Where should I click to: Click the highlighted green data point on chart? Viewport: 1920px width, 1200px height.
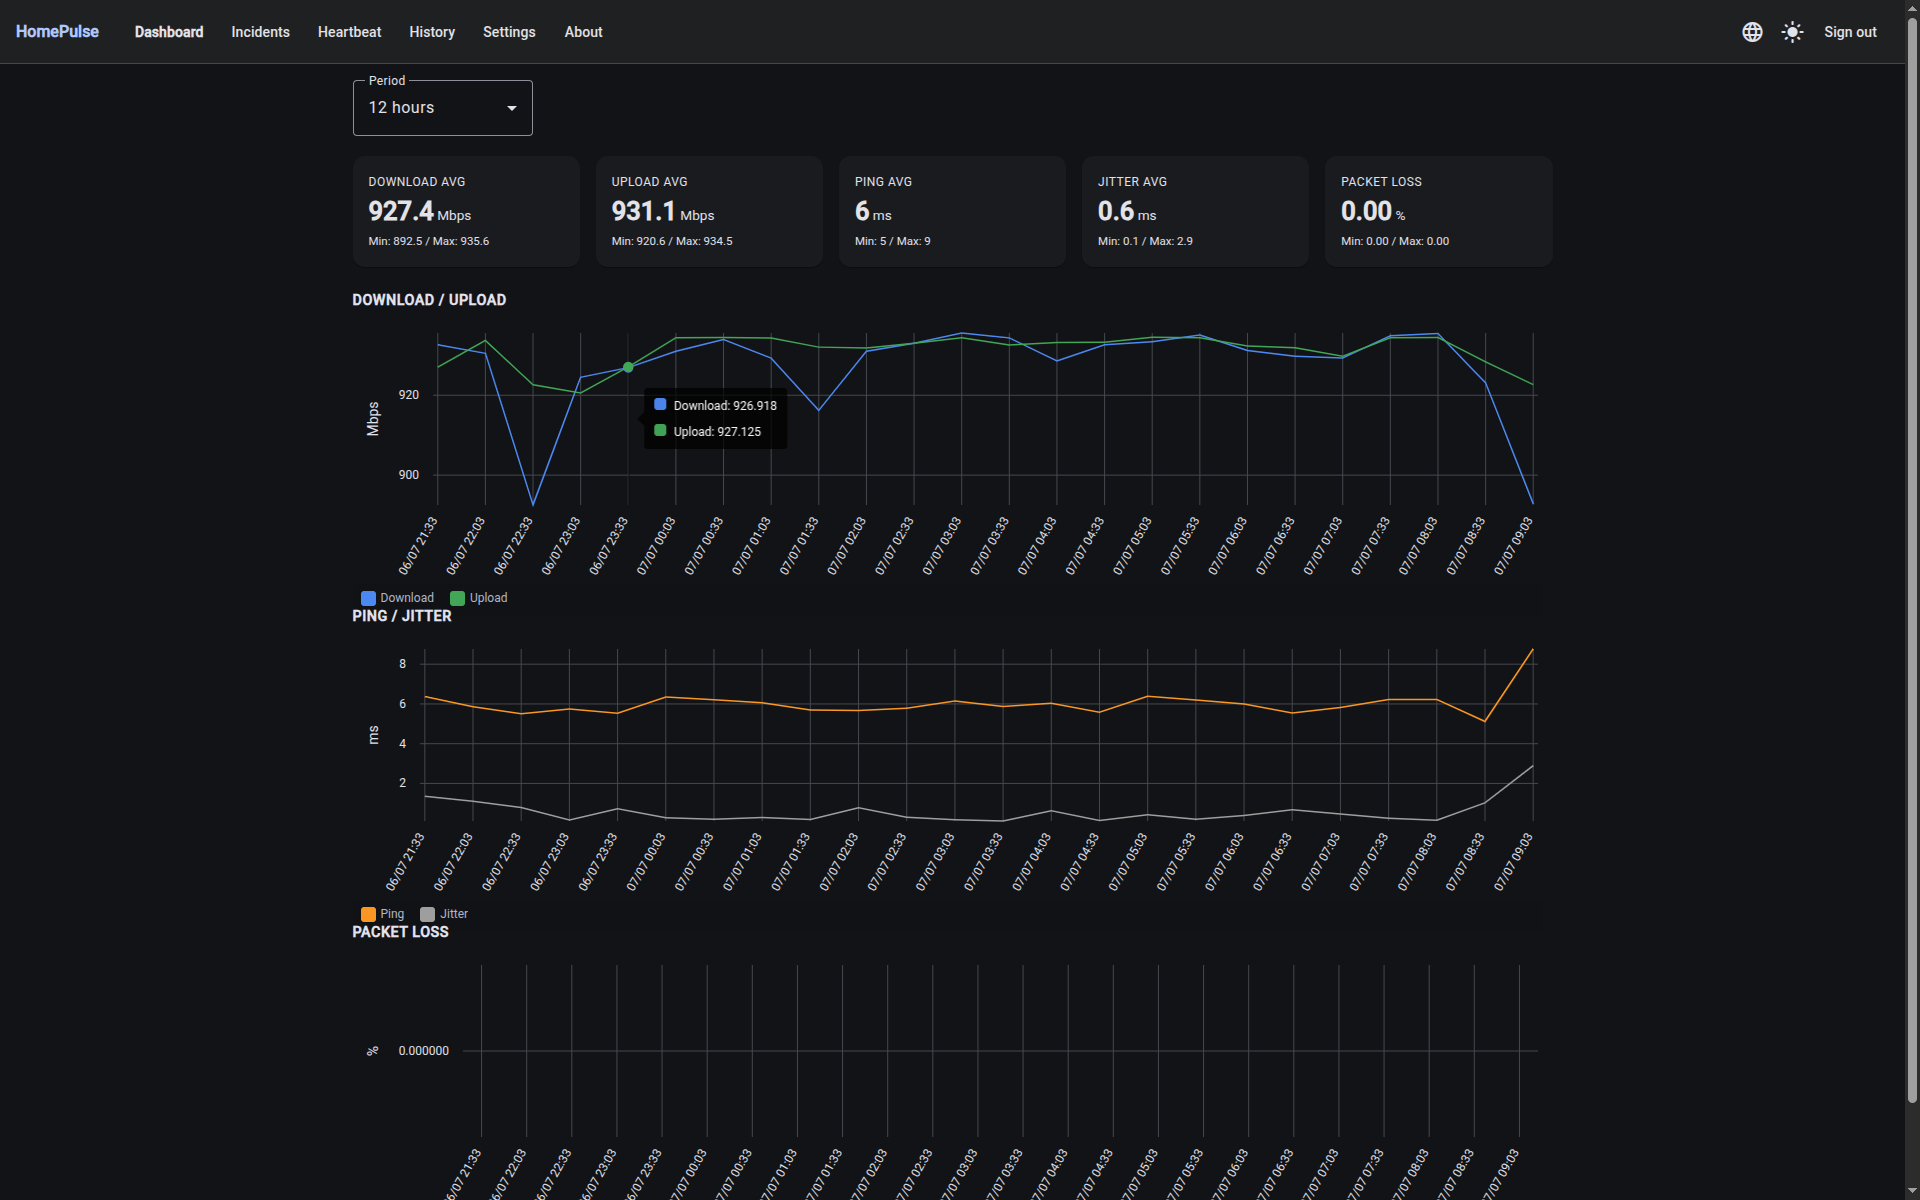pyautogui.click(x=628, y=367)
